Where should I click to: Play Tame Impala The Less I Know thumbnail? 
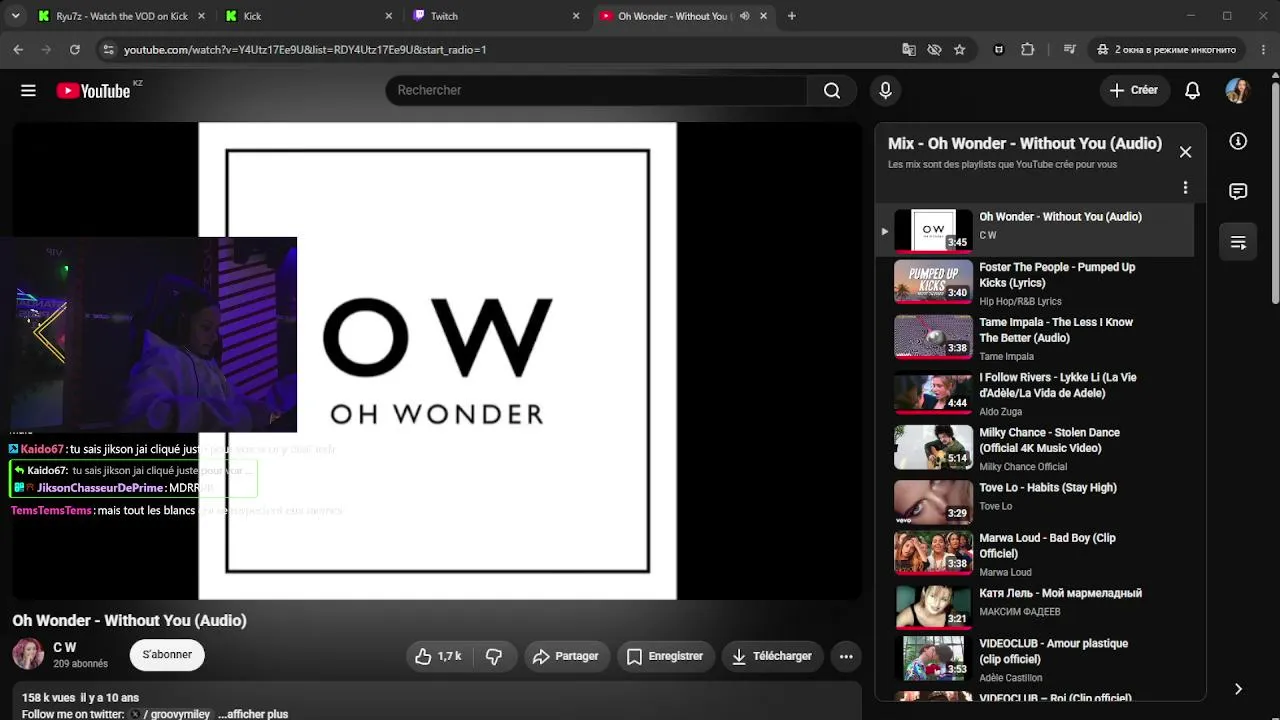pos(933,337)
